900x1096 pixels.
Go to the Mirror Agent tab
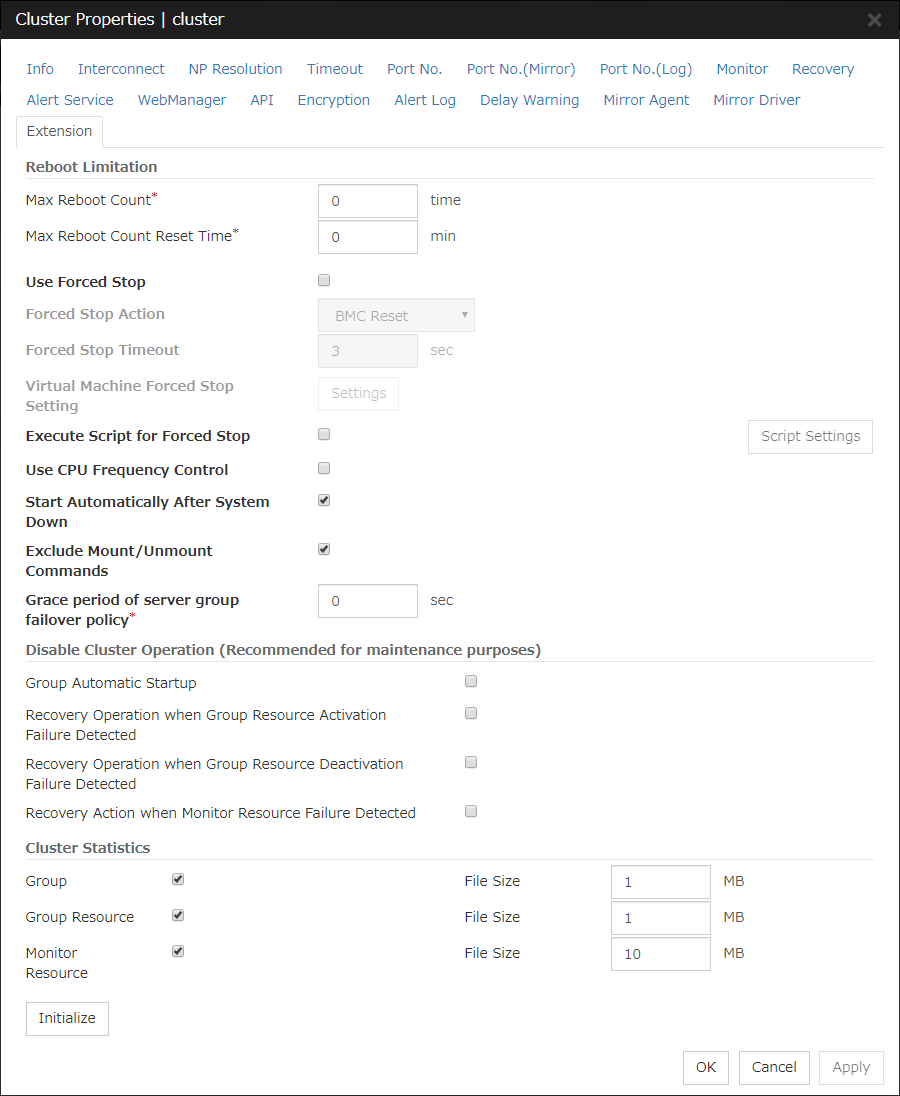[x=646, y=100]
